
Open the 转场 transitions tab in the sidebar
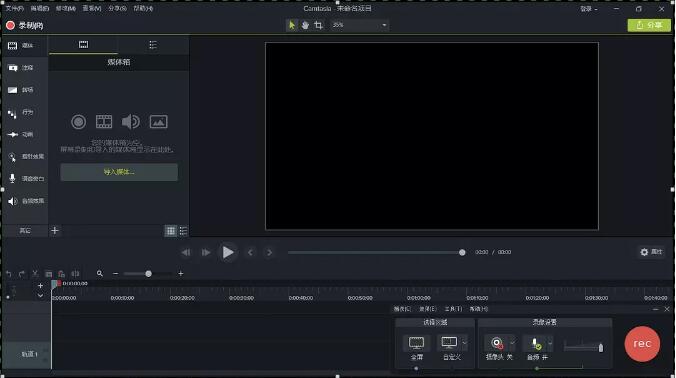(25, 90)
